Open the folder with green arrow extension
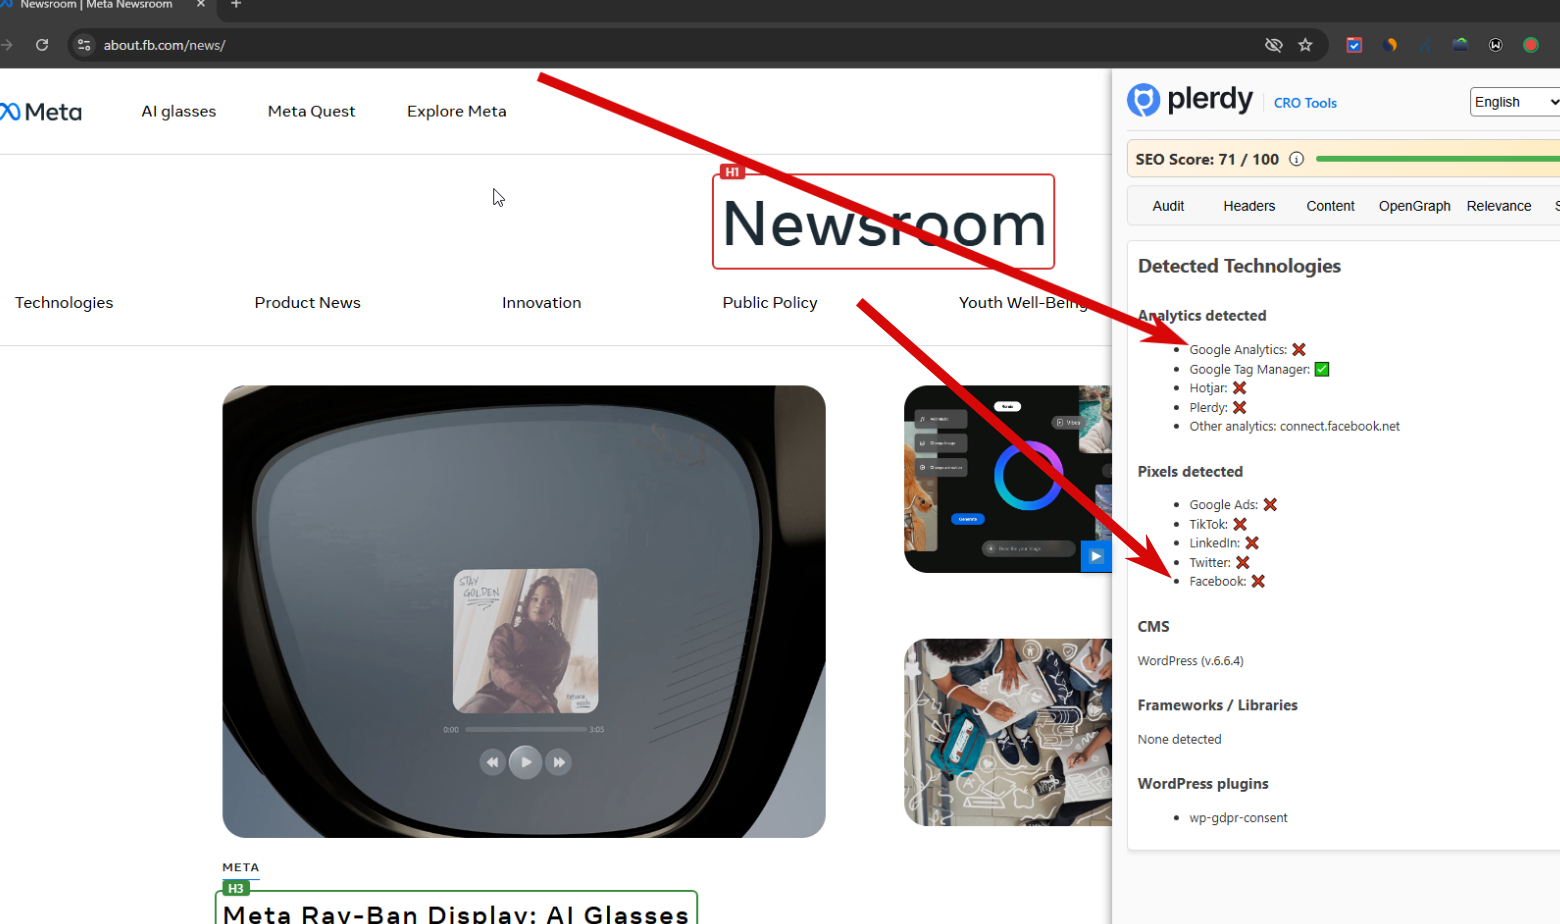Screen dimensions: 1560x924 1460,45
